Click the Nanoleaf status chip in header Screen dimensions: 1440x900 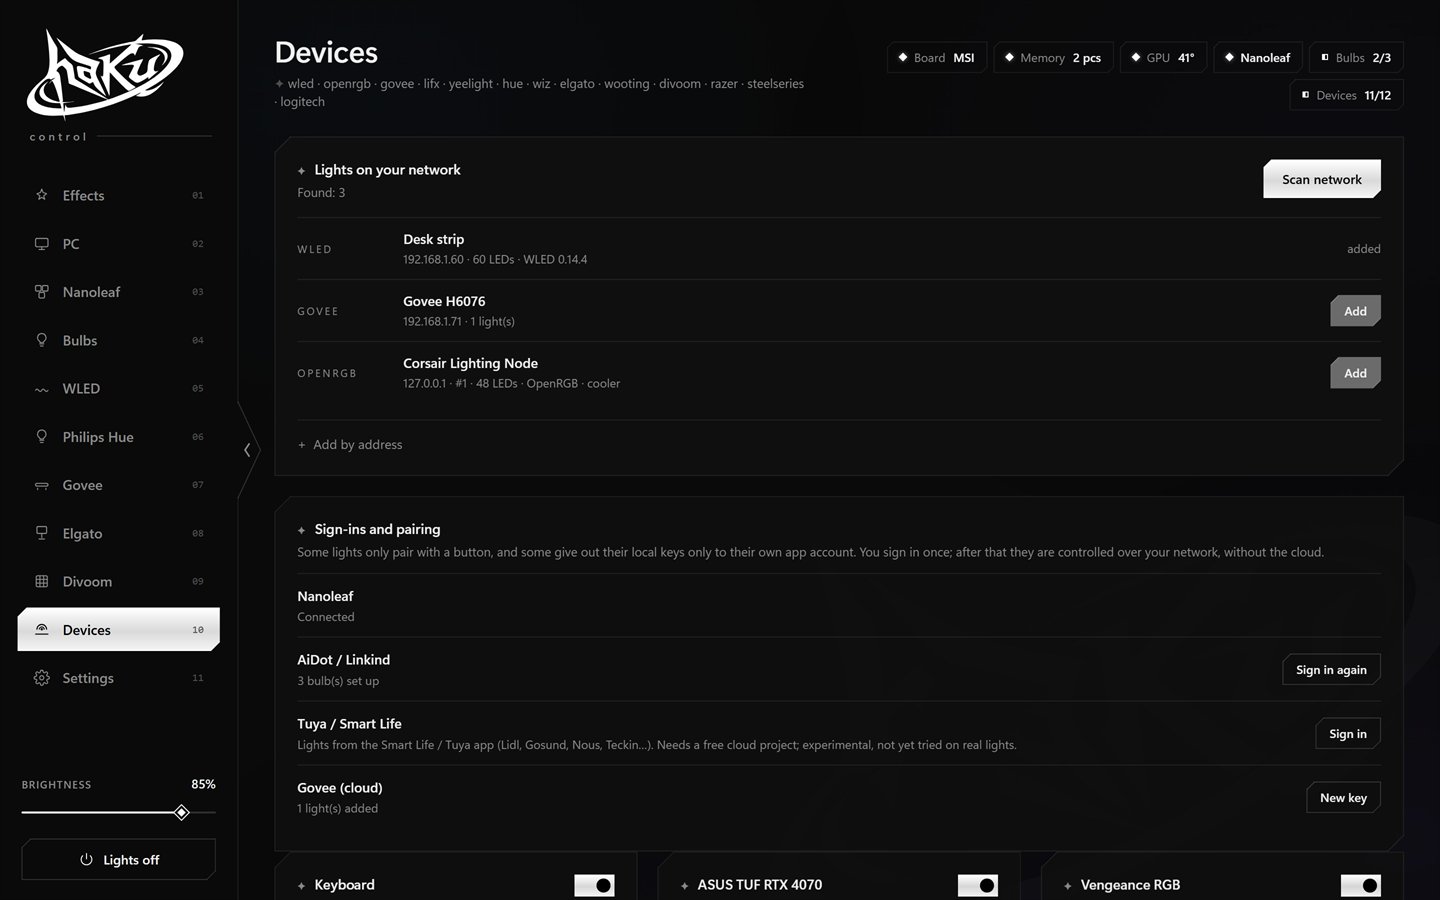coord(1259,58)
